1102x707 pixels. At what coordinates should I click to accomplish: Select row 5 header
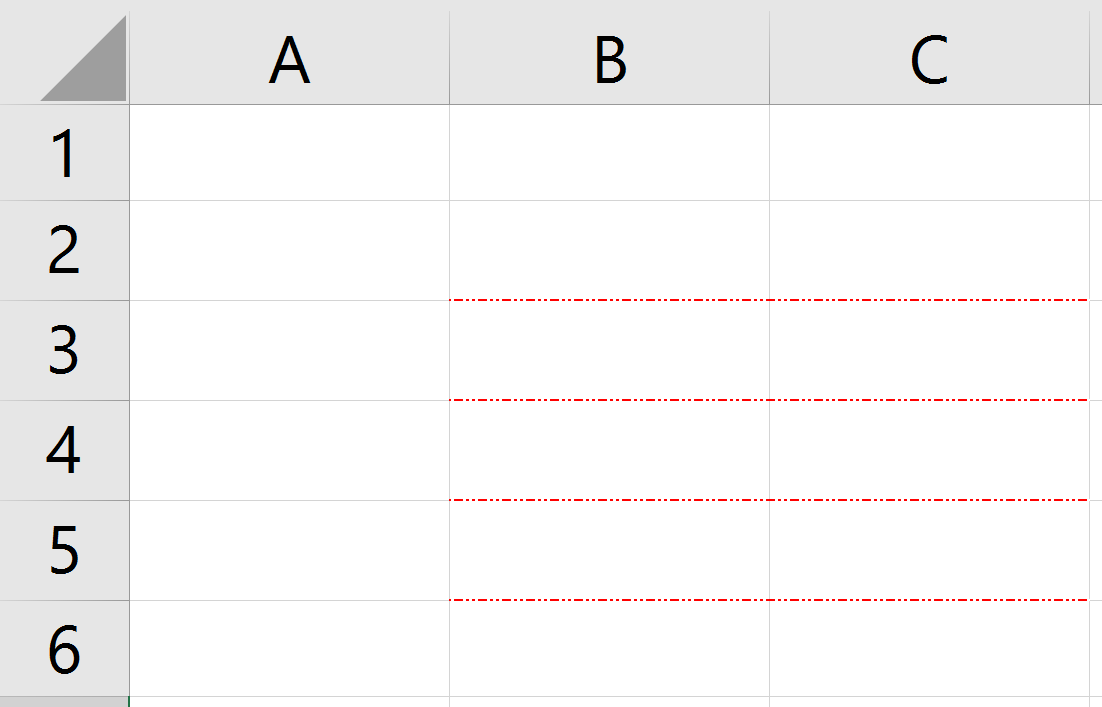[x=64, y=550]
